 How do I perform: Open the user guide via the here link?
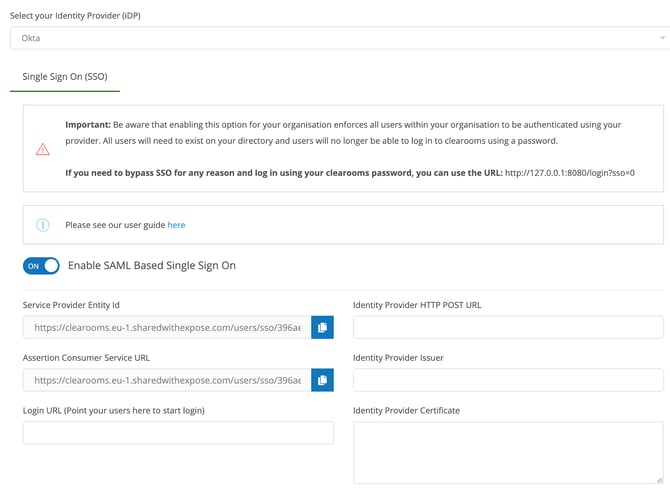pos(176,225)
